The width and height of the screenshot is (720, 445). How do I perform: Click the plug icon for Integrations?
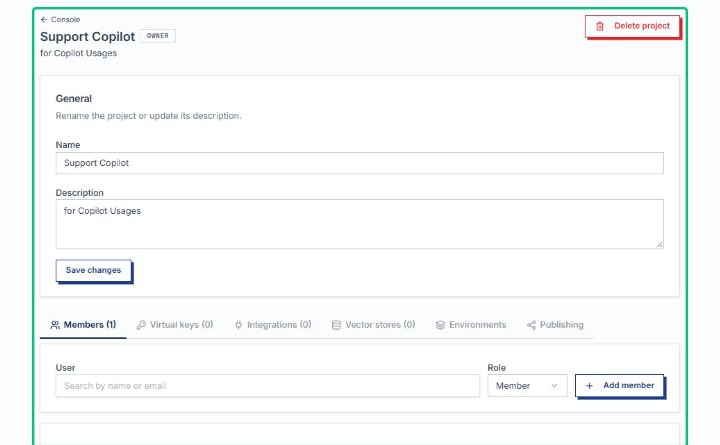pyautogui.click(x=238, y=325)
